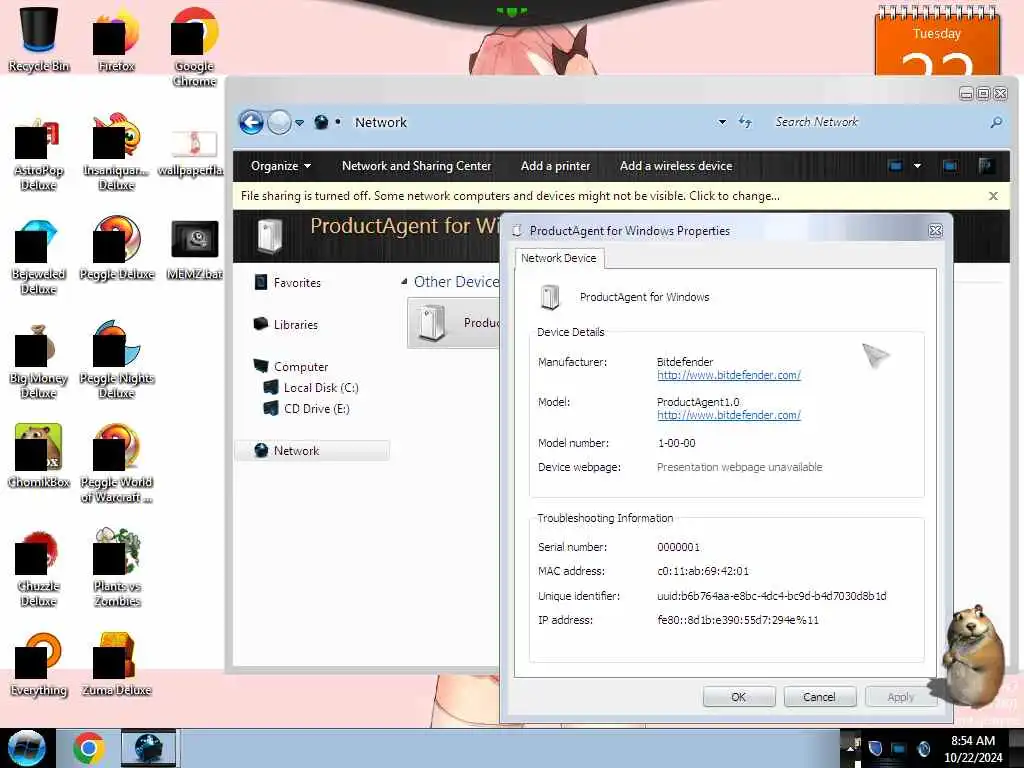
Task: Click the model number value 1-00-00
Action: pyautogui.click(x=677, y=443)
